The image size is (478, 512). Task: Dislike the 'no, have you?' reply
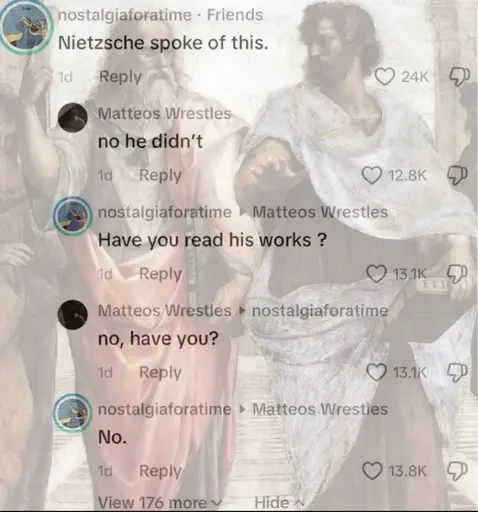coord(457,372)
